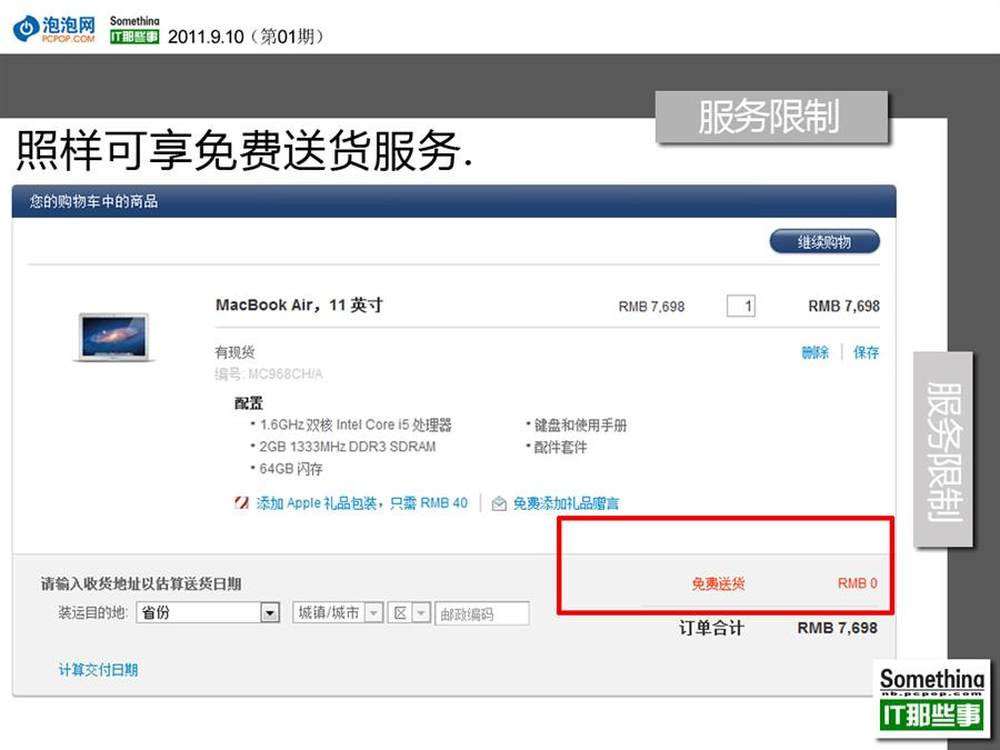Click the 保存 link
The width and height of the screenshot is (1000, 750).
(x=866, y=352)
